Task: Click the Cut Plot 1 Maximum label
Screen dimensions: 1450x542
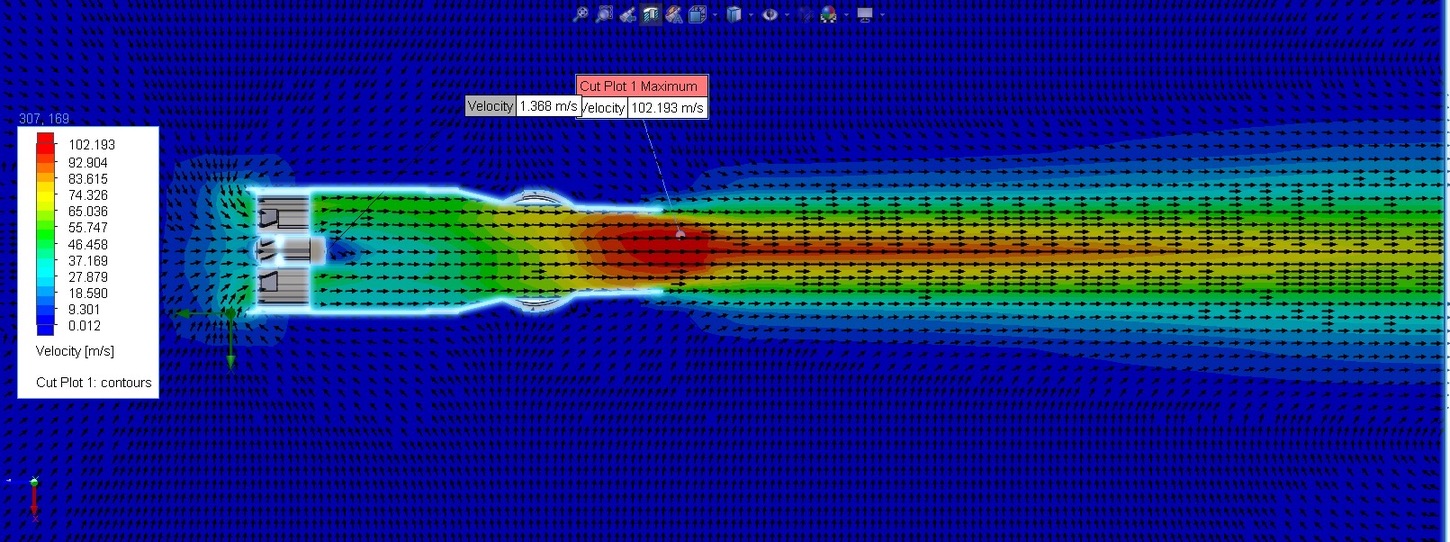Action: tap(641, 86)
